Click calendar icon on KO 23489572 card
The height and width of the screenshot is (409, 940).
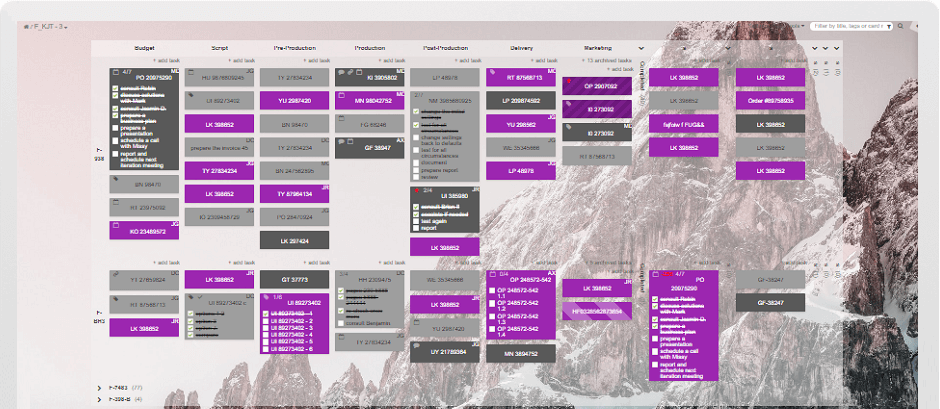click(116, 225)
